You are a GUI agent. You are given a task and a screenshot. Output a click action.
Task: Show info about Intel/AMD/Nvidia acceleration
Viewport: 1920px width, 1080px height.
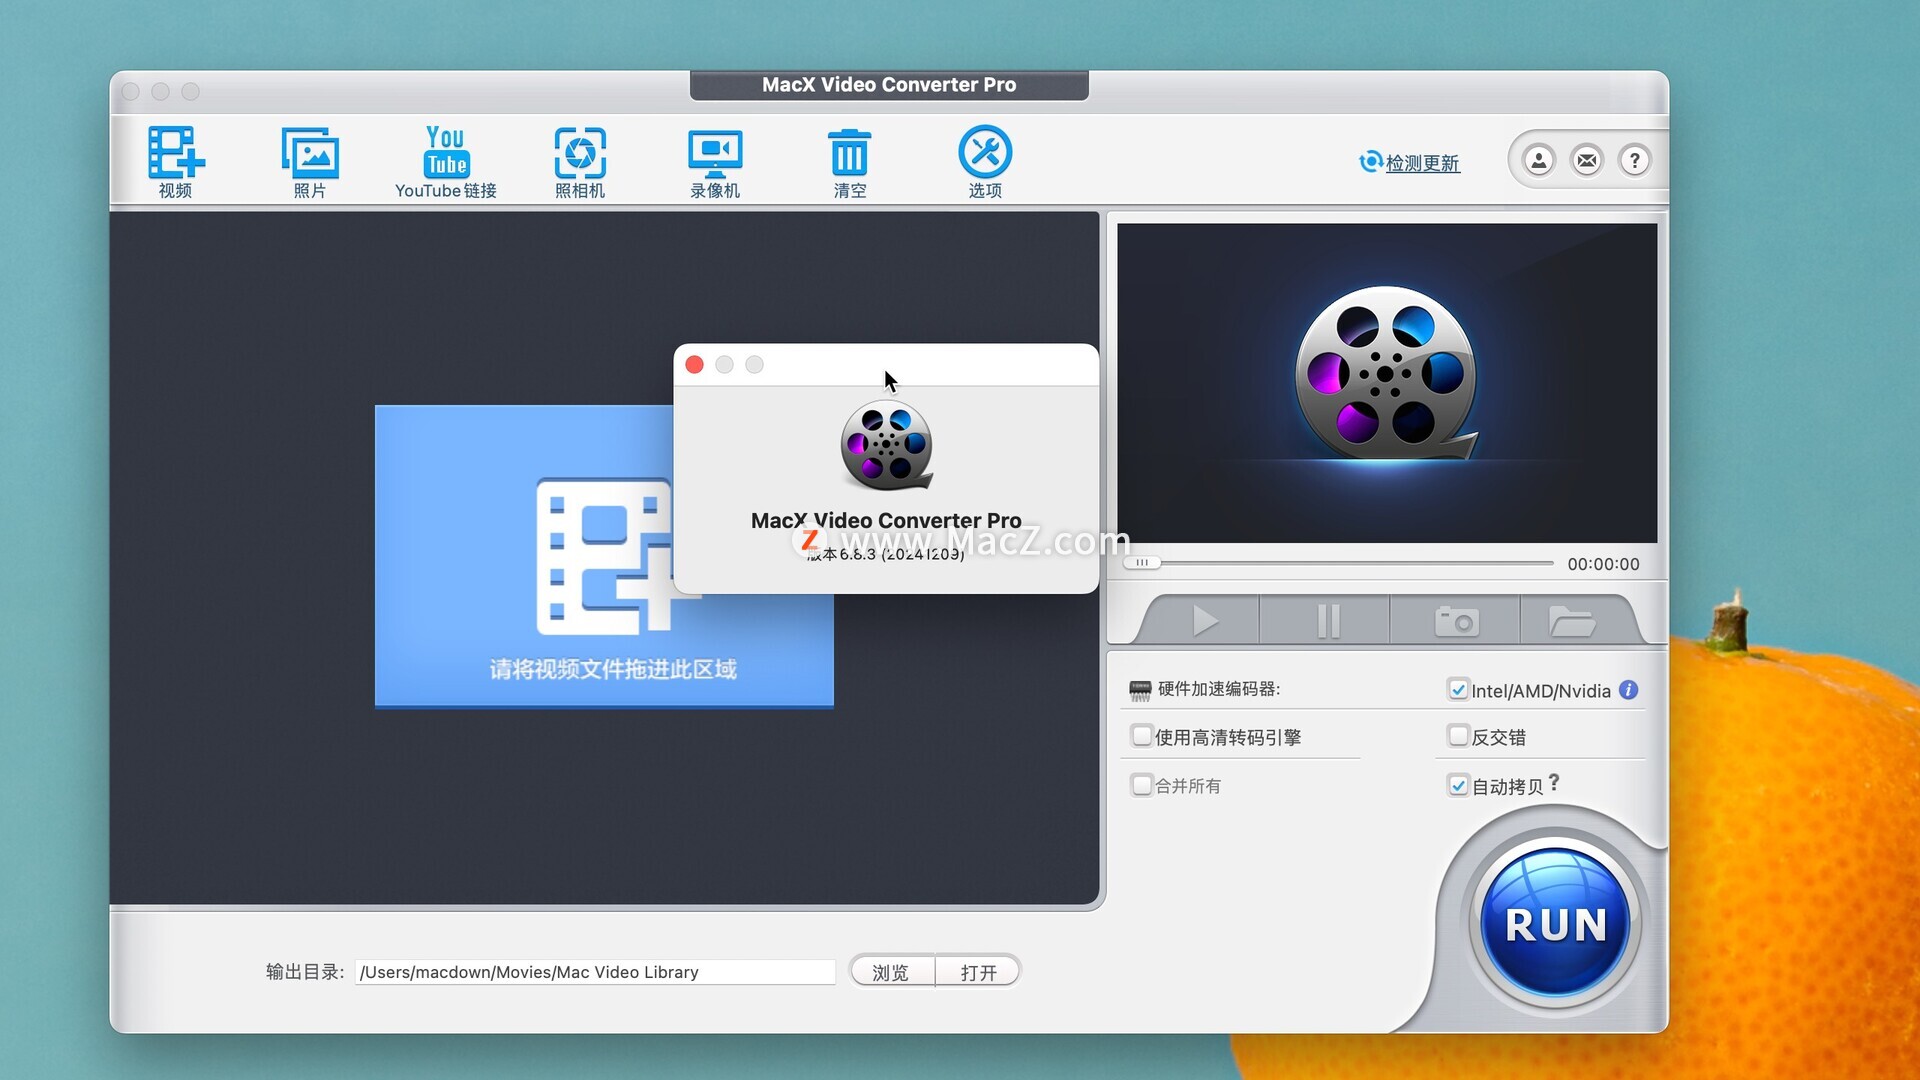coord(1629,690)
